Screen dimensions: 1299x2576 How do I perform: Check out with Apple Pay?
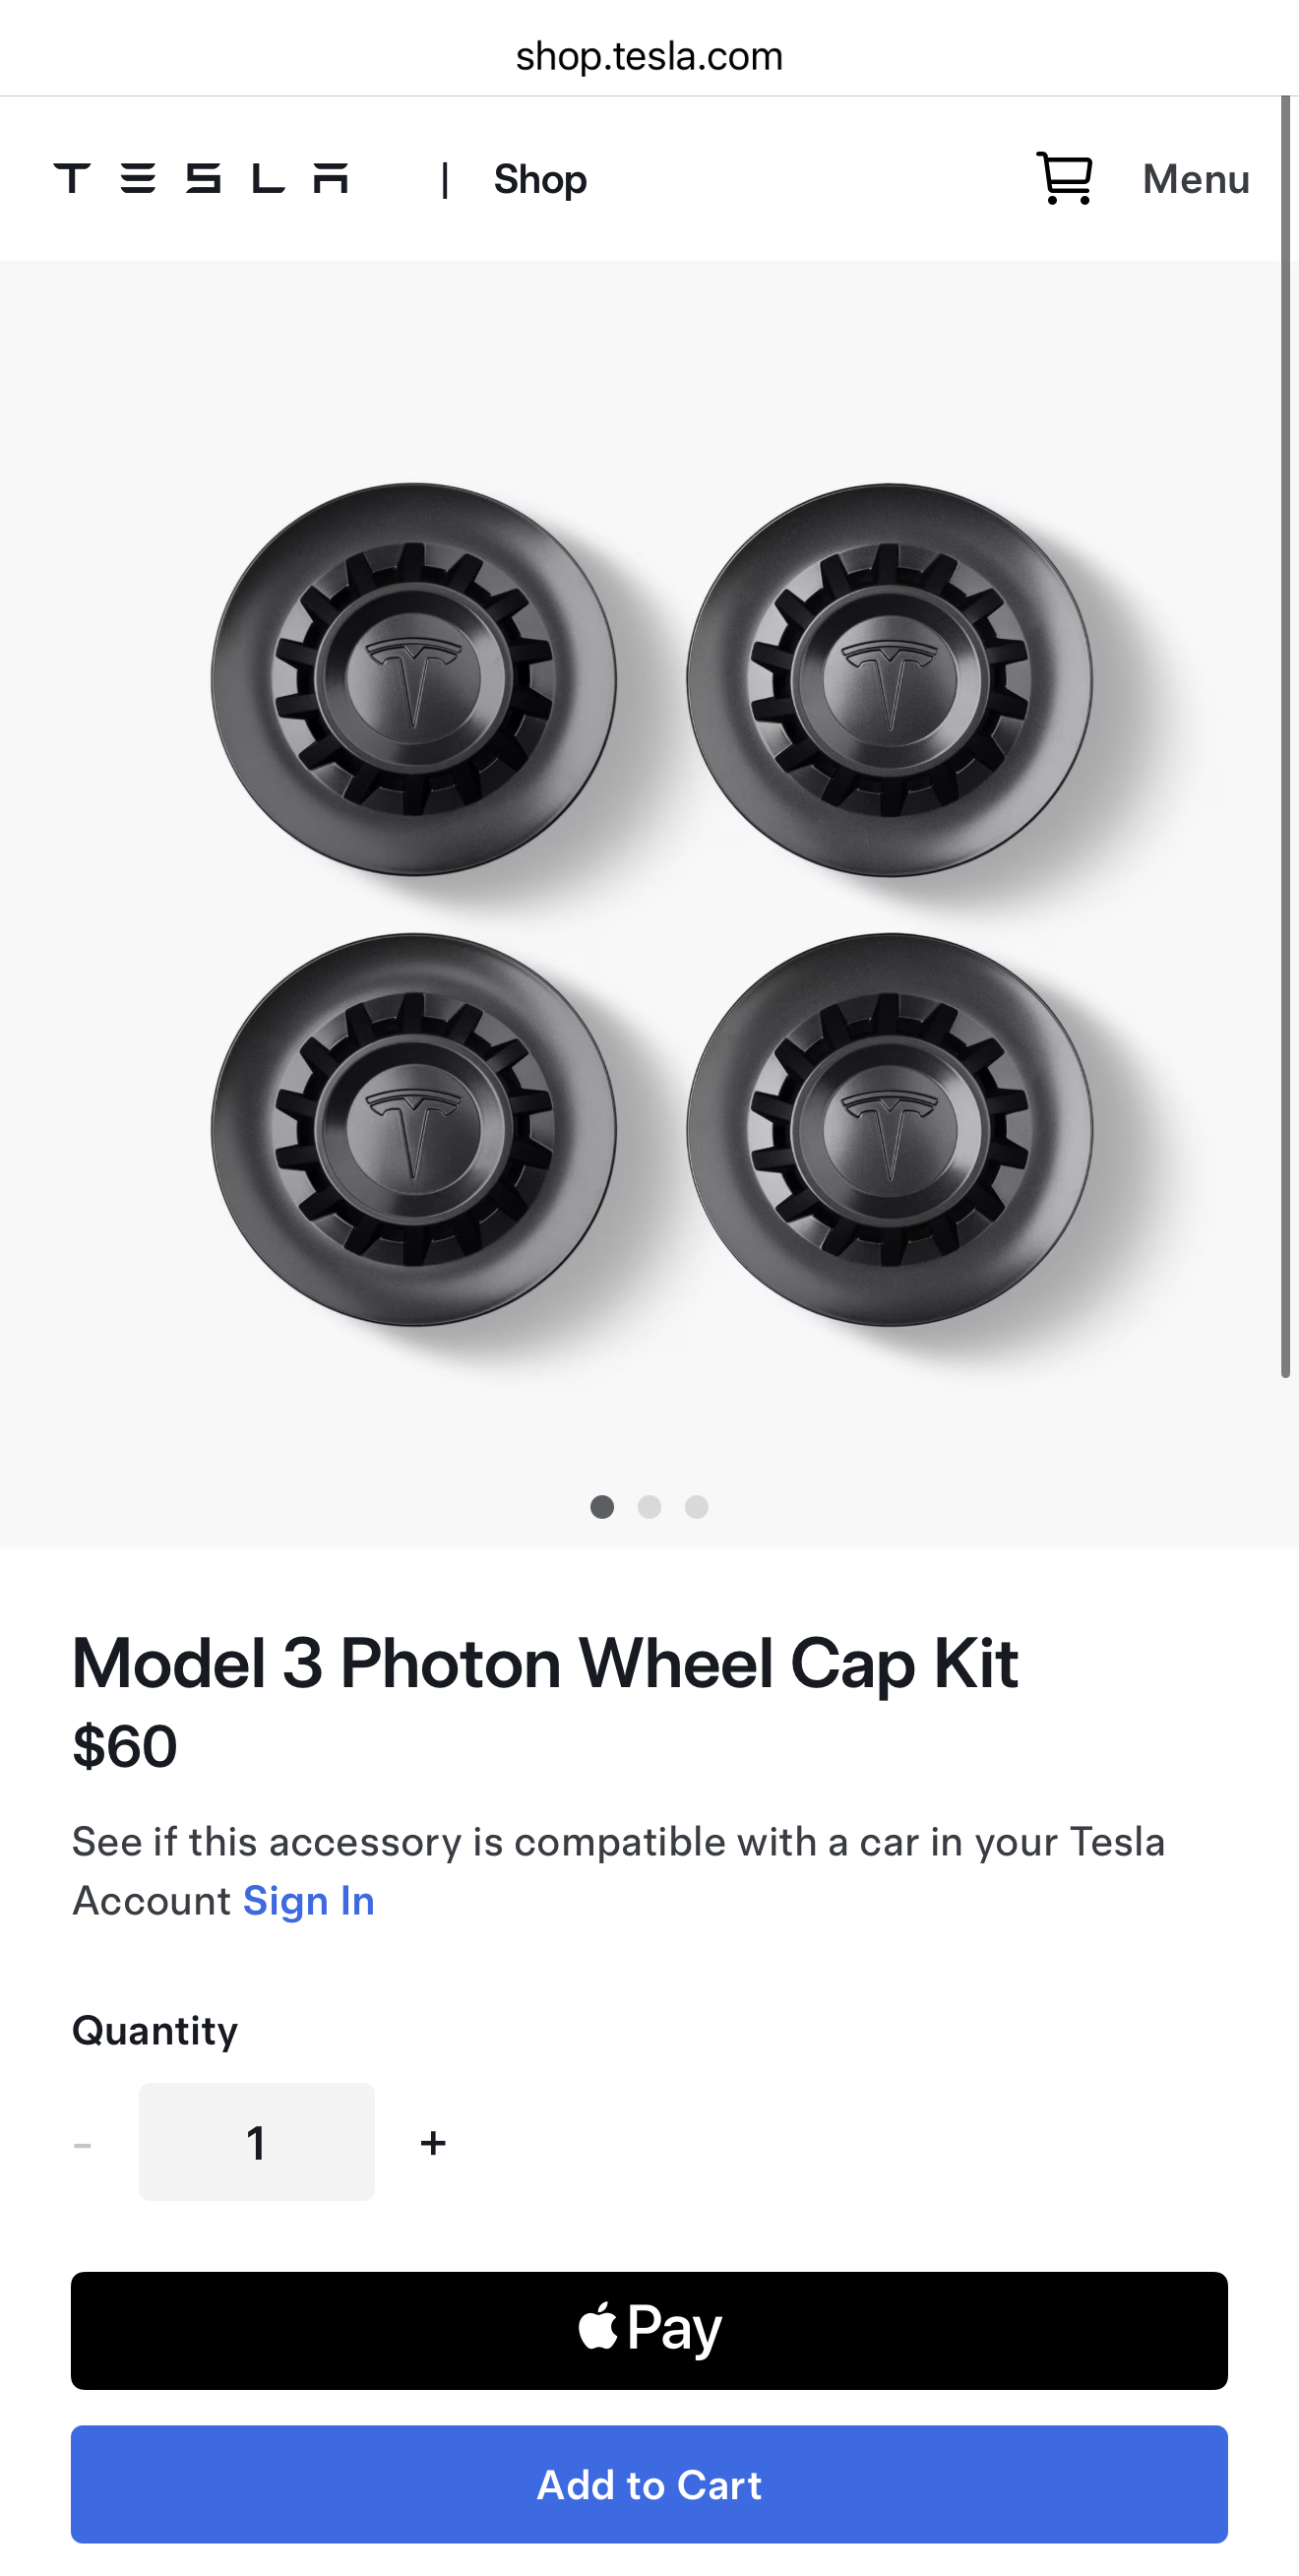tap(649, 2330)
